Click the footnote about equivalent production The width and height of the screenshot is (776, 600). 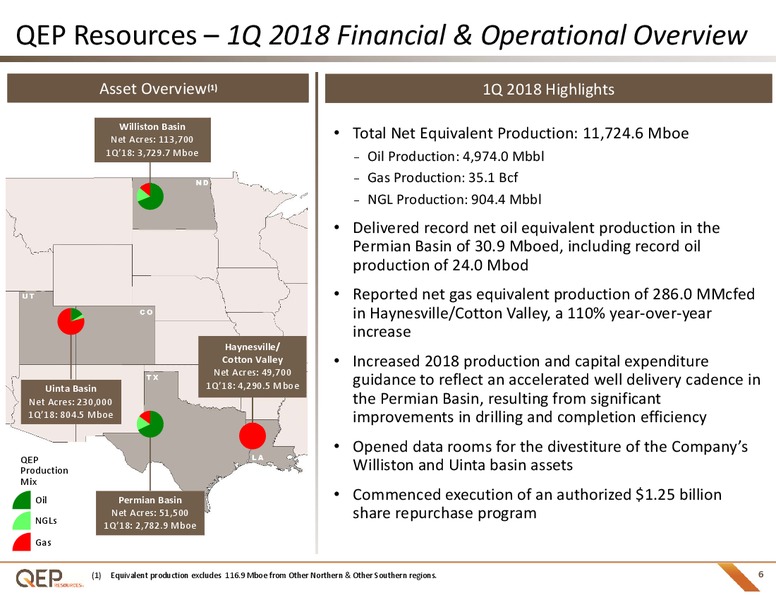coord(264,575)
